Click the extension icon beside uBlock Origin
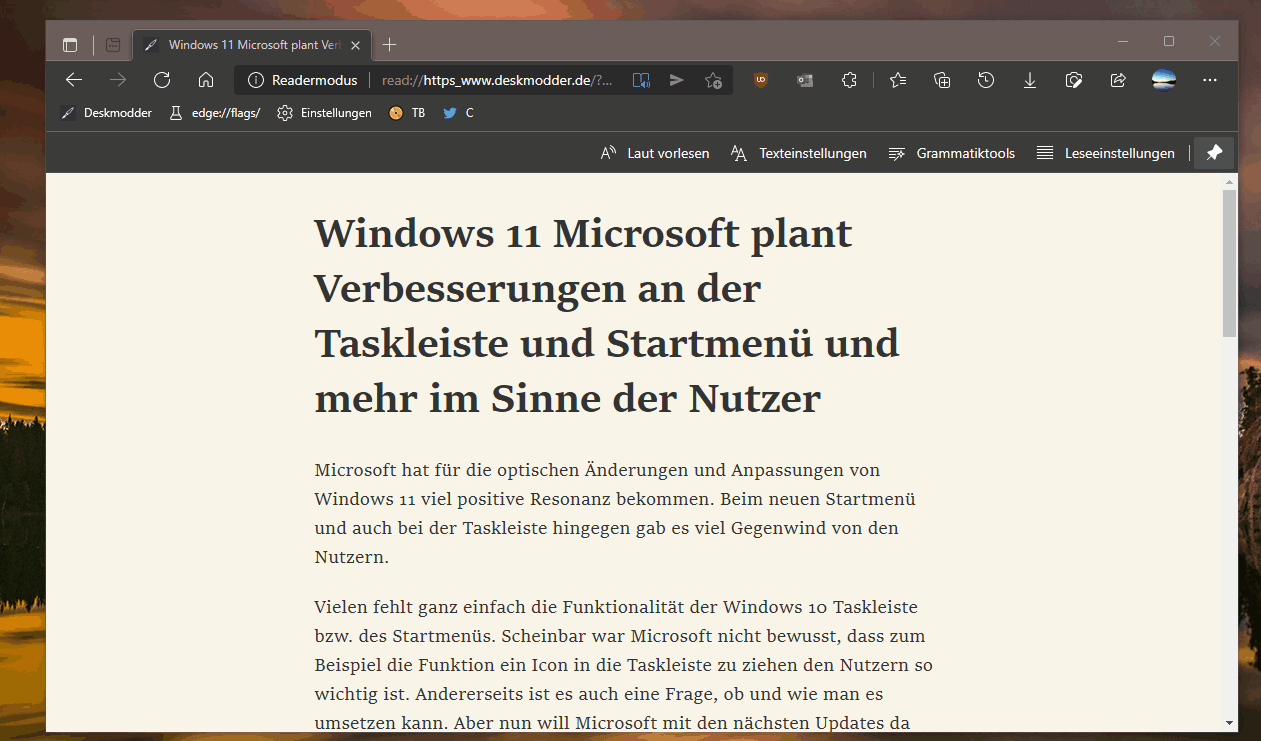The height and width of the screenshot is (741, 1261). 805,80
